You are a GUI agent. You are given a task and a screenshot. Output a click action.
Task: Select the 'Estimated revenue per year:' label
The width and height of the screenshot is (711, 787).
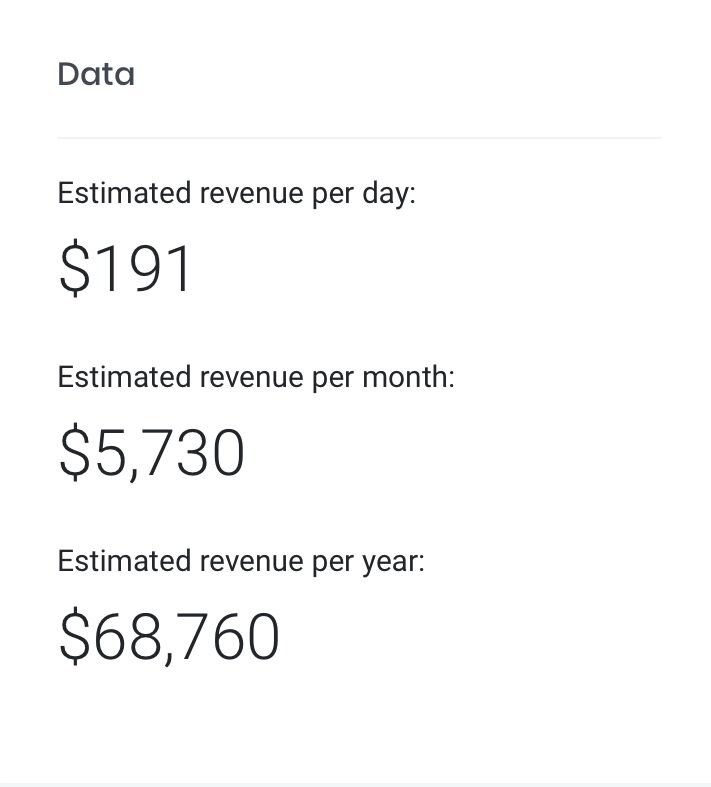coord(241,561)
